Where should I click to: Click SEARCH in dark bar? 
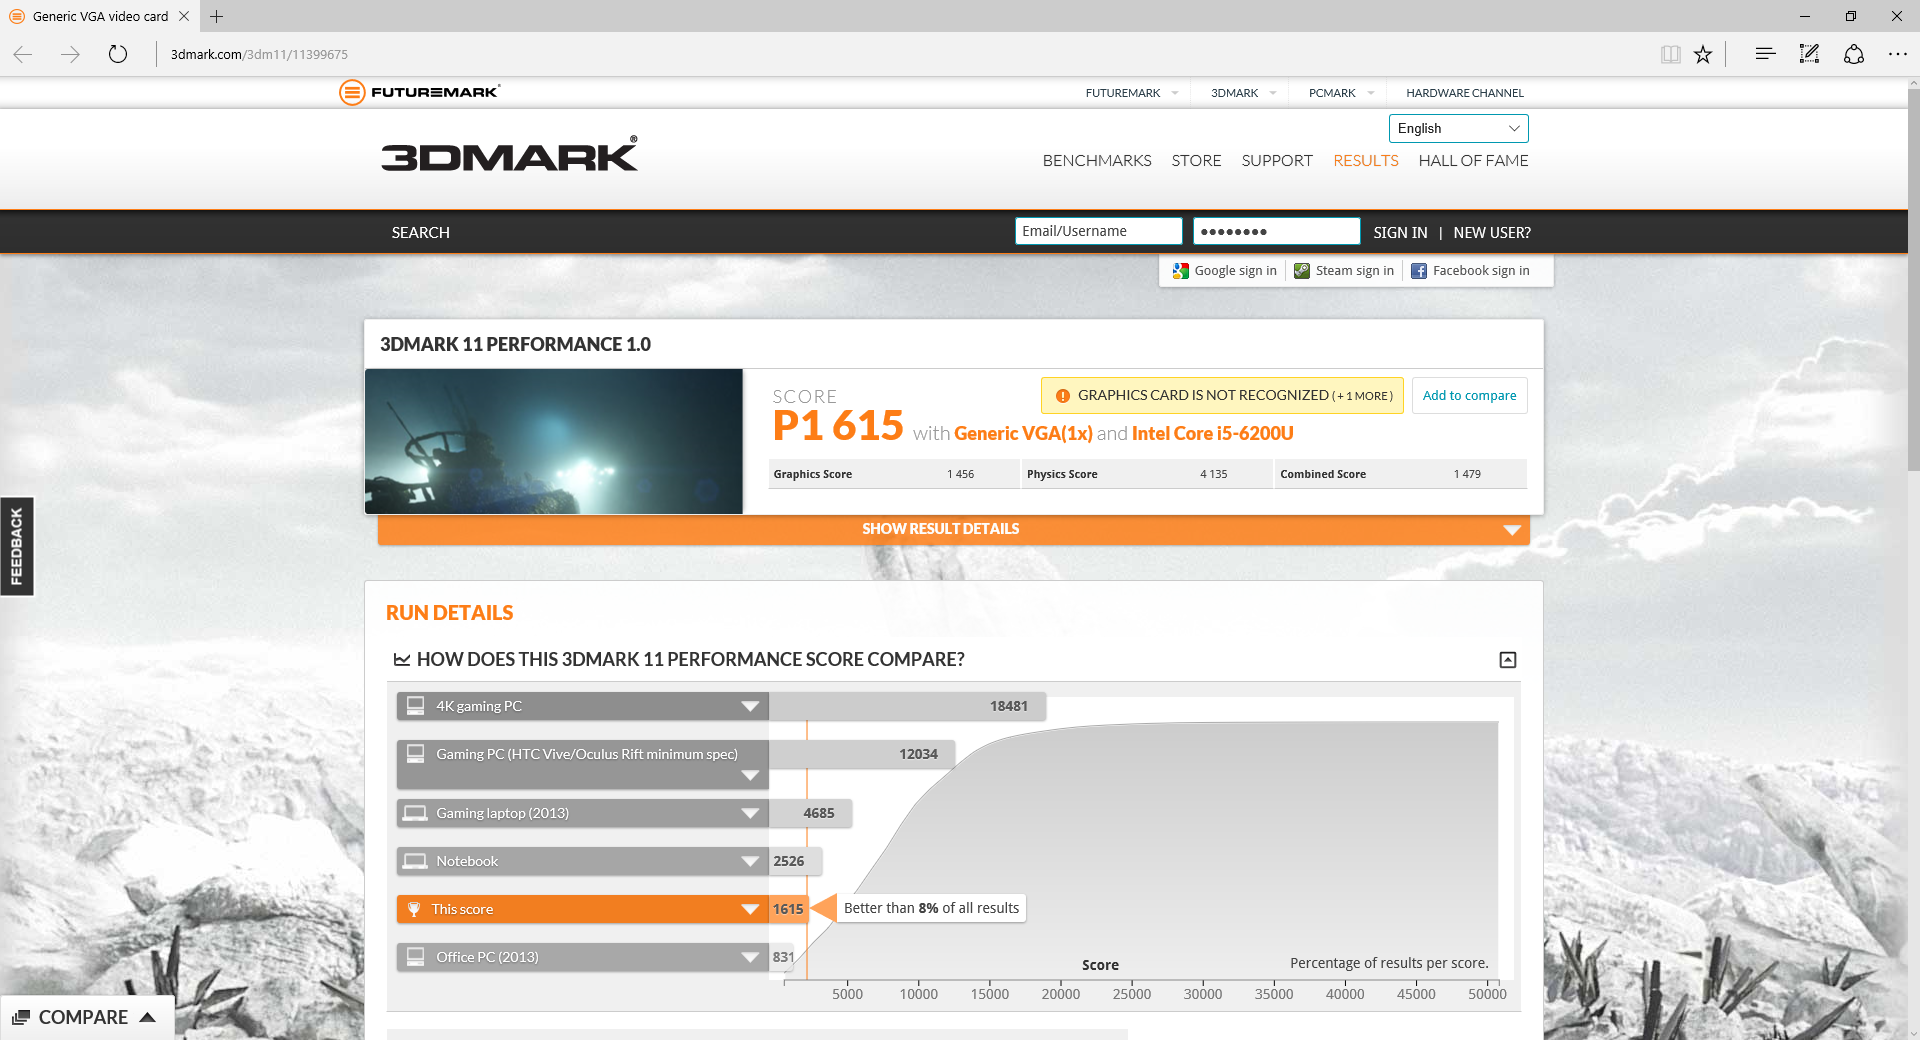pos(420,232)
